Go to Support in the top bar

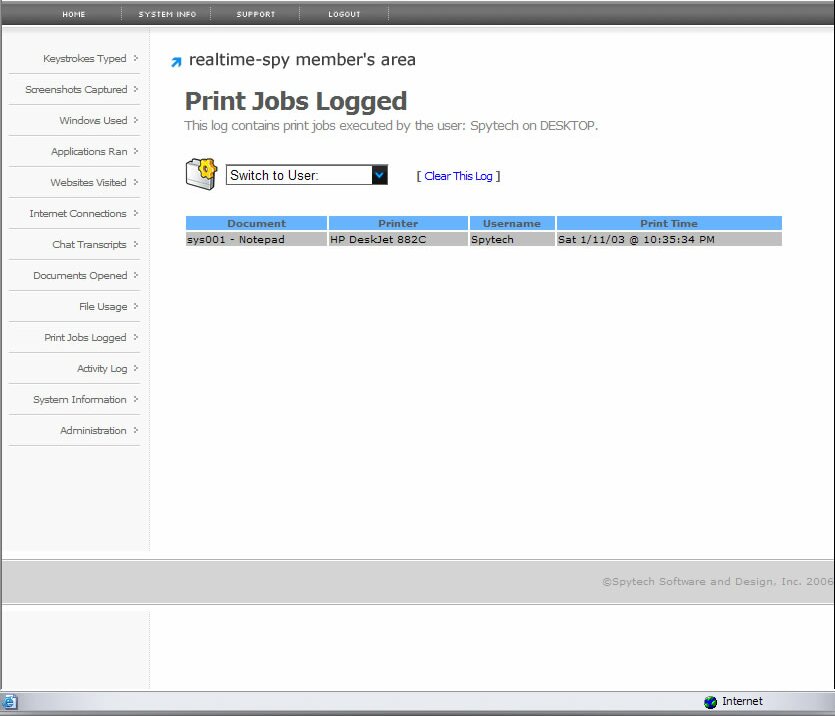tap(255, 14)
